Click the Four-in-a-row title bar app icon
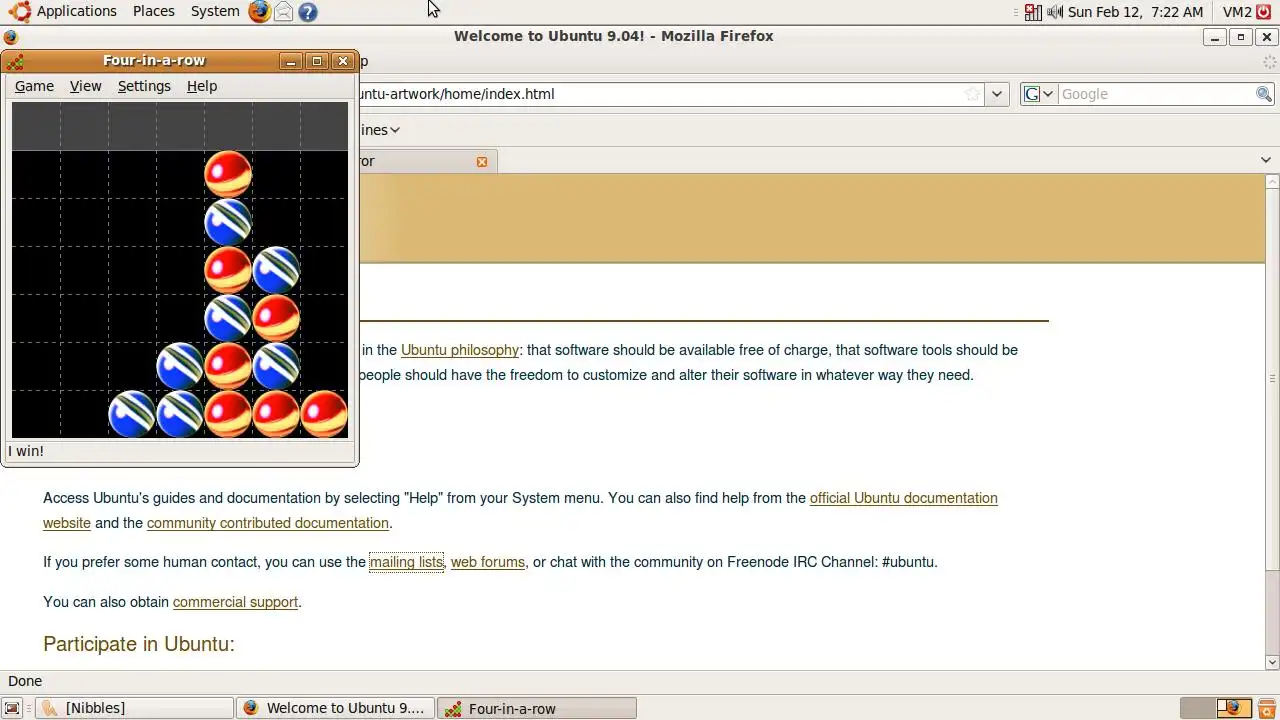This screenshot has width=1280, height=720. [14, 61]
